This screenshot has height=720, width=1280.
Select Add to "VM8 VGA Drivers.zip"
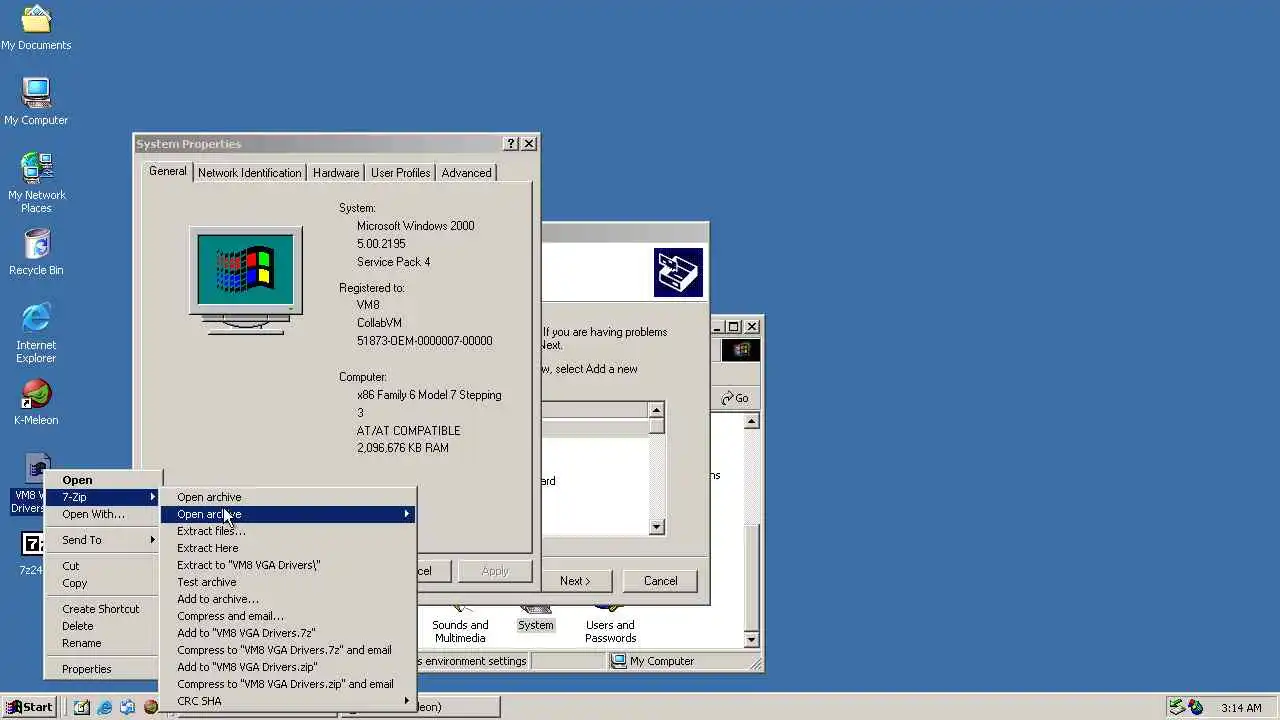(x=288, y=667)
